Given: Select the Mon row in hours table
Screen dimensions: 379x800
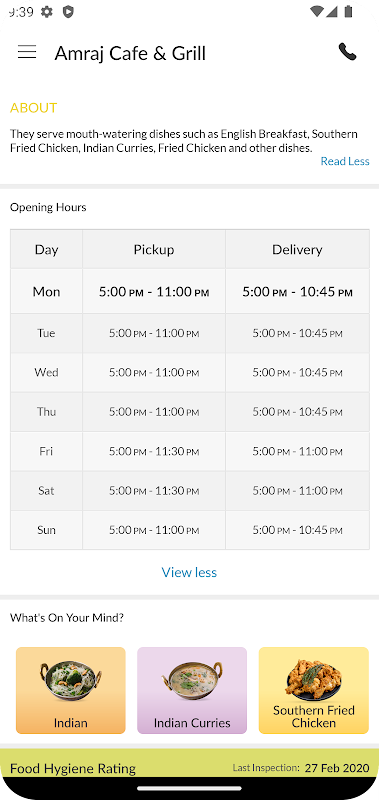Looking at the screenshot, I should coord(190,291).
